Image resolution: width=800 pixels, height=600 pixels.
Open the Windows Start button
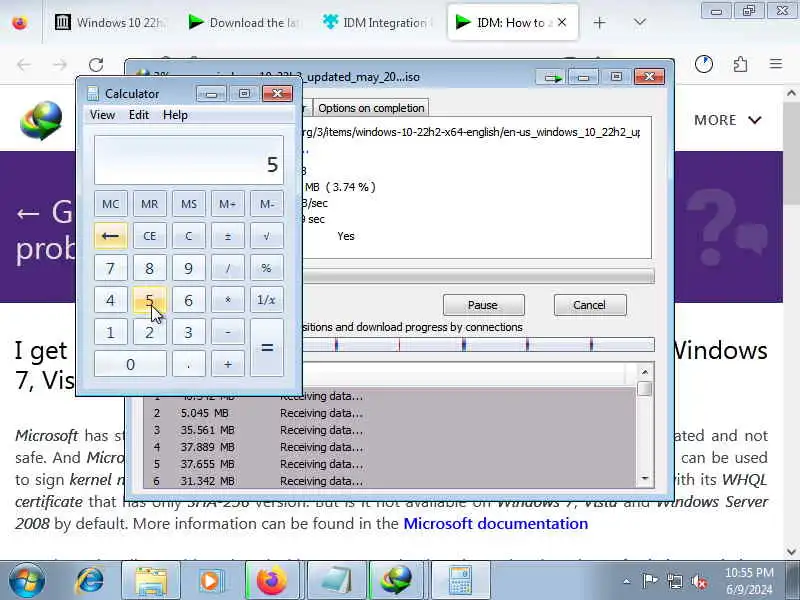pyautogui.click(x=27, y=580)
